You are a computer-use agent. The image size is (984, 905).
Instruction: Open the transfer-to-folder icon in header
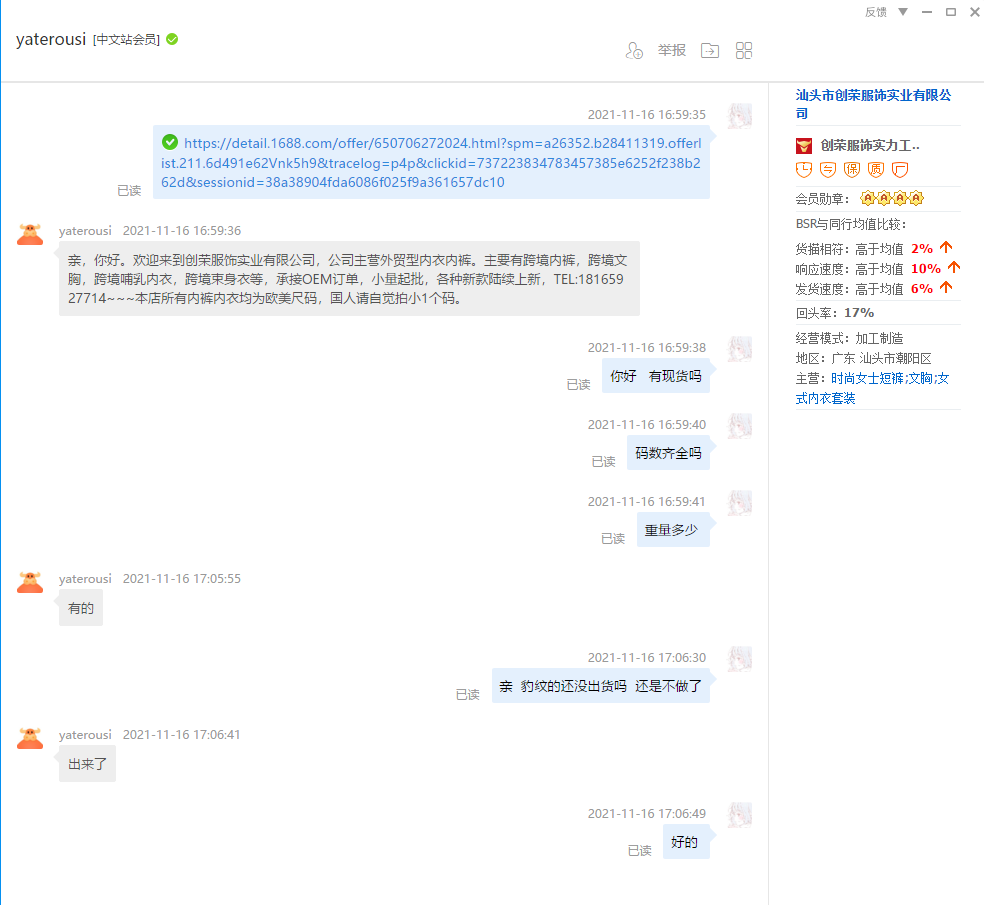[709, 51]
